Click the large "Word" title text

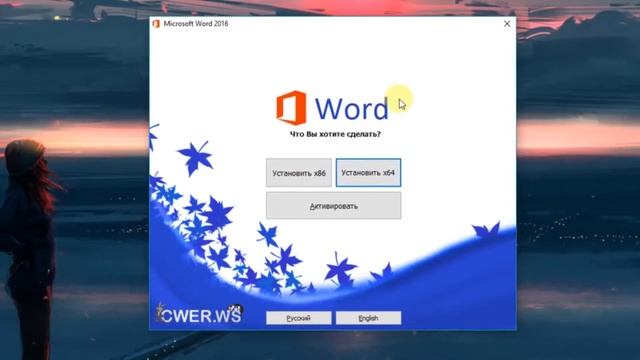coord(351,109)
